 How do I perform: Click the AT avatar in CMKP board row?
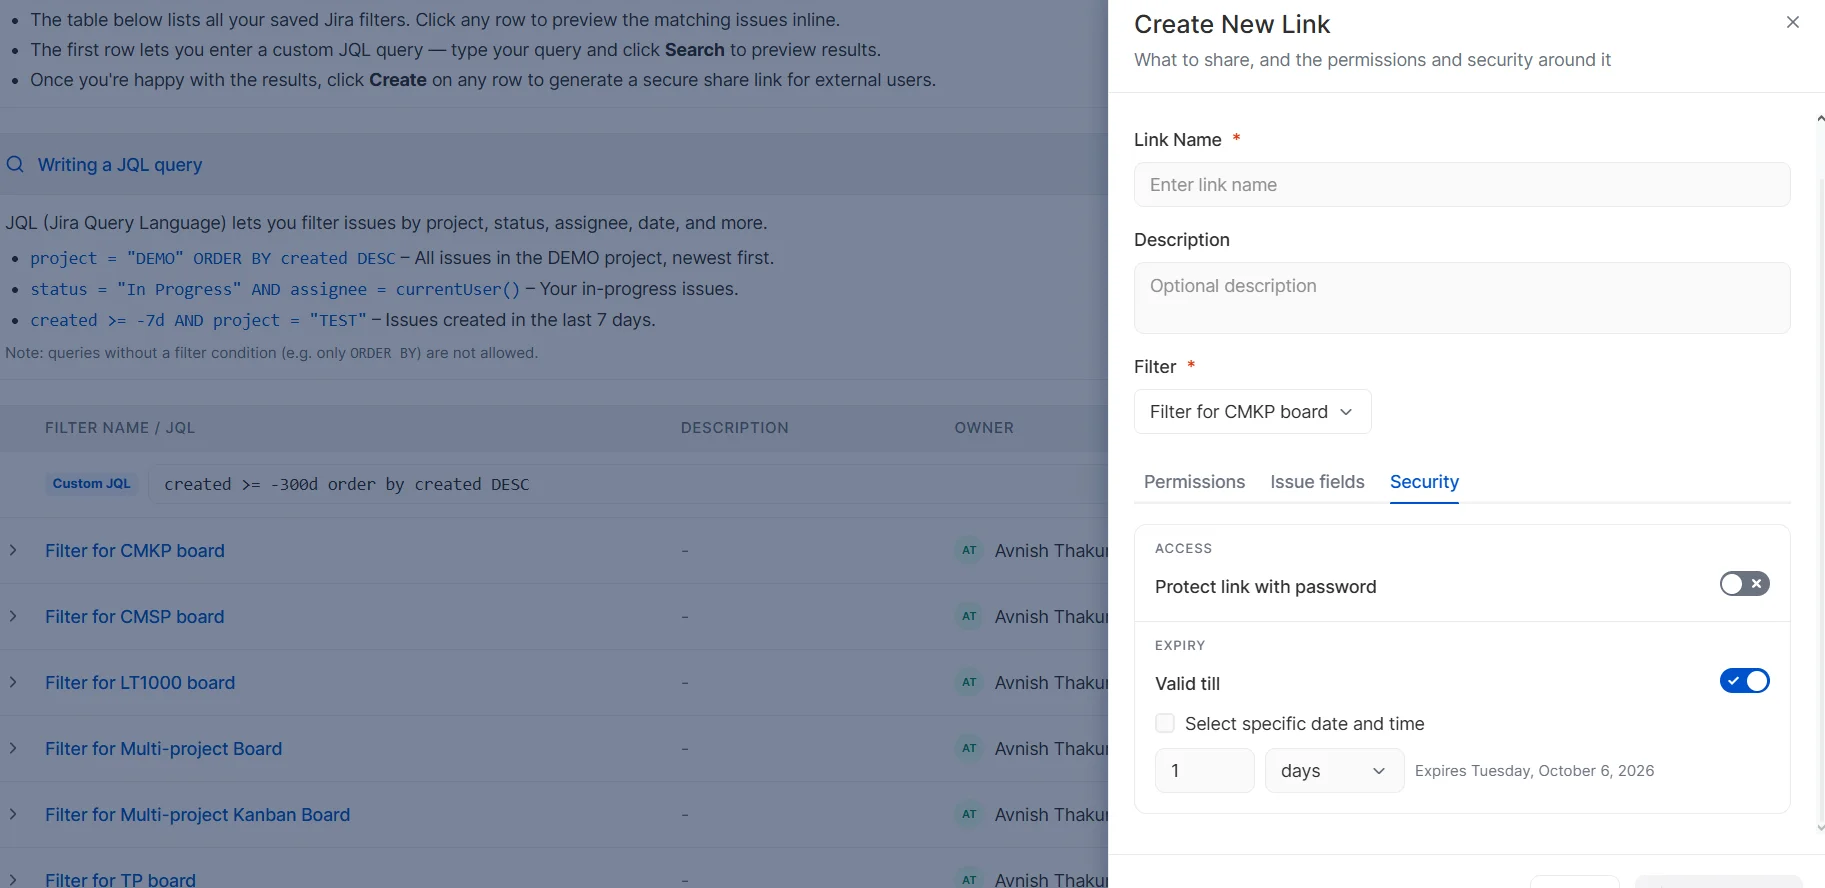tap(969, 550)
